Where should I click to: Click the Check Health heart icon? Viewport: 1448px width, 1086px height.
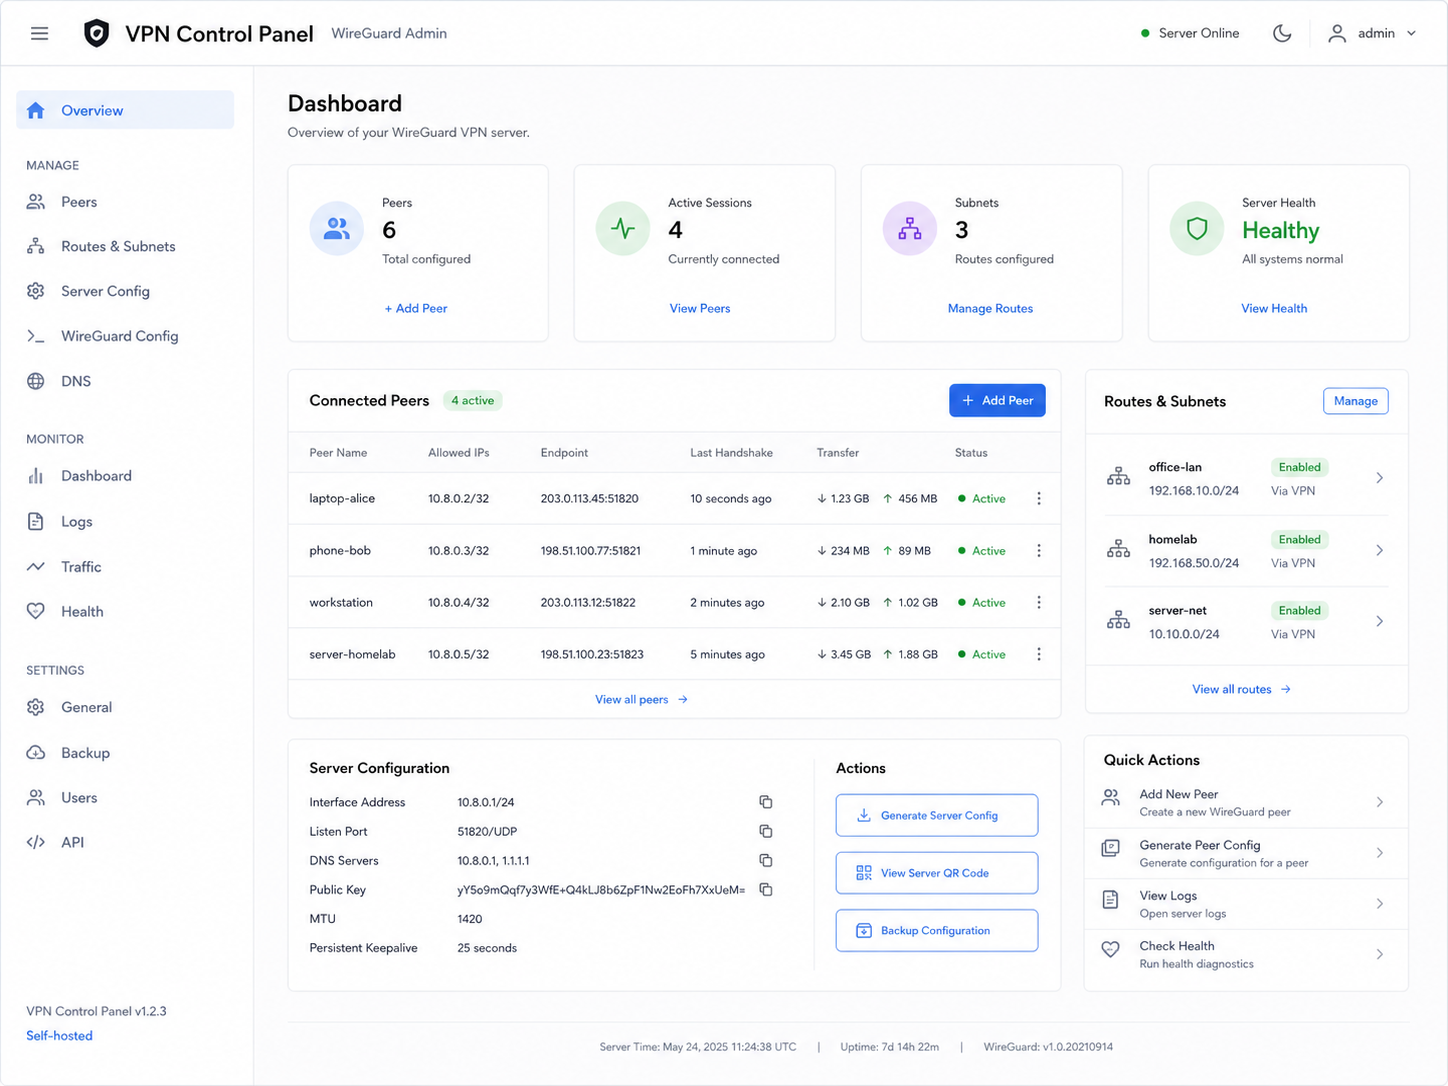[x=1111, y=949]
